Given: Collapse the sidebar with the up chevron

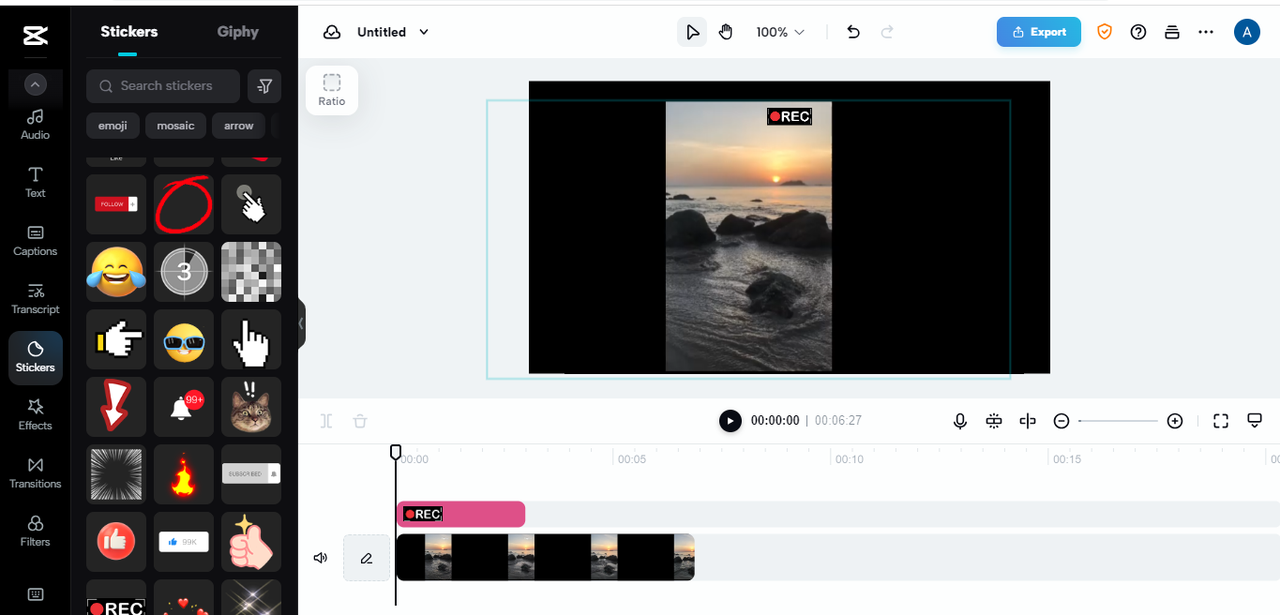Looking at the screenshot, I should pos(35,85).
